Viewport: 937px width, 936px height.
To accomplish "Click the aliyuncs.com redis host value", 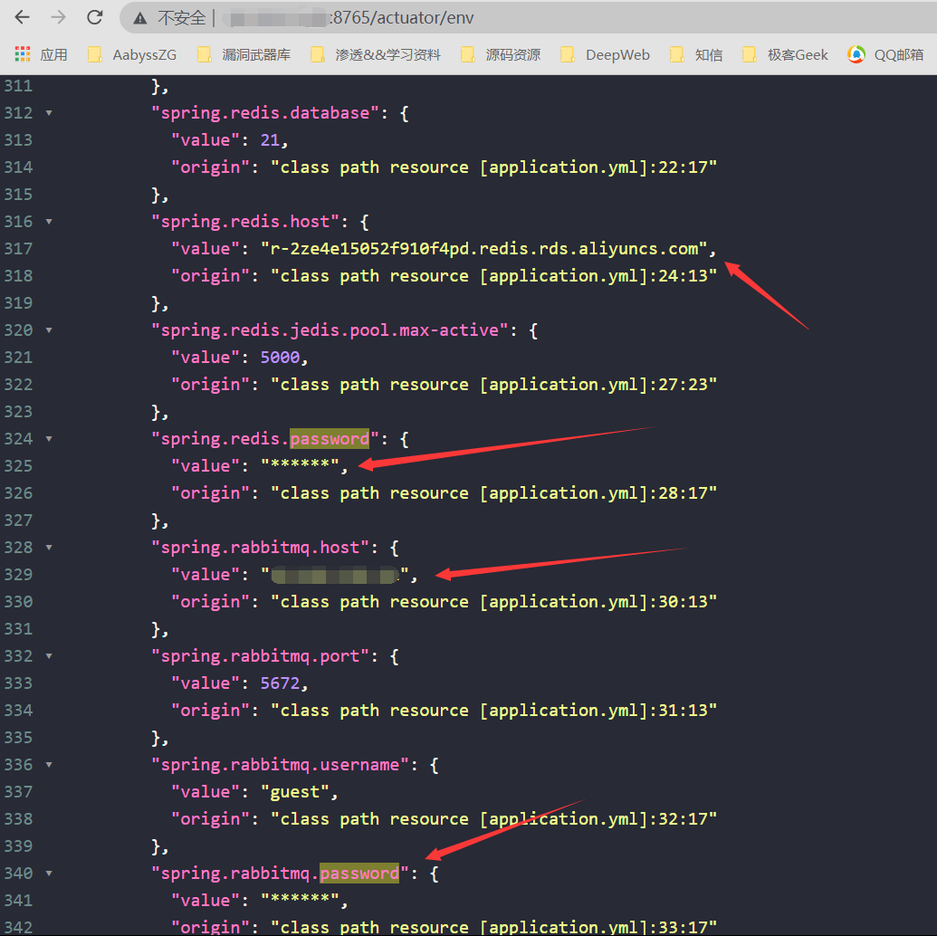I will point(484,249).
